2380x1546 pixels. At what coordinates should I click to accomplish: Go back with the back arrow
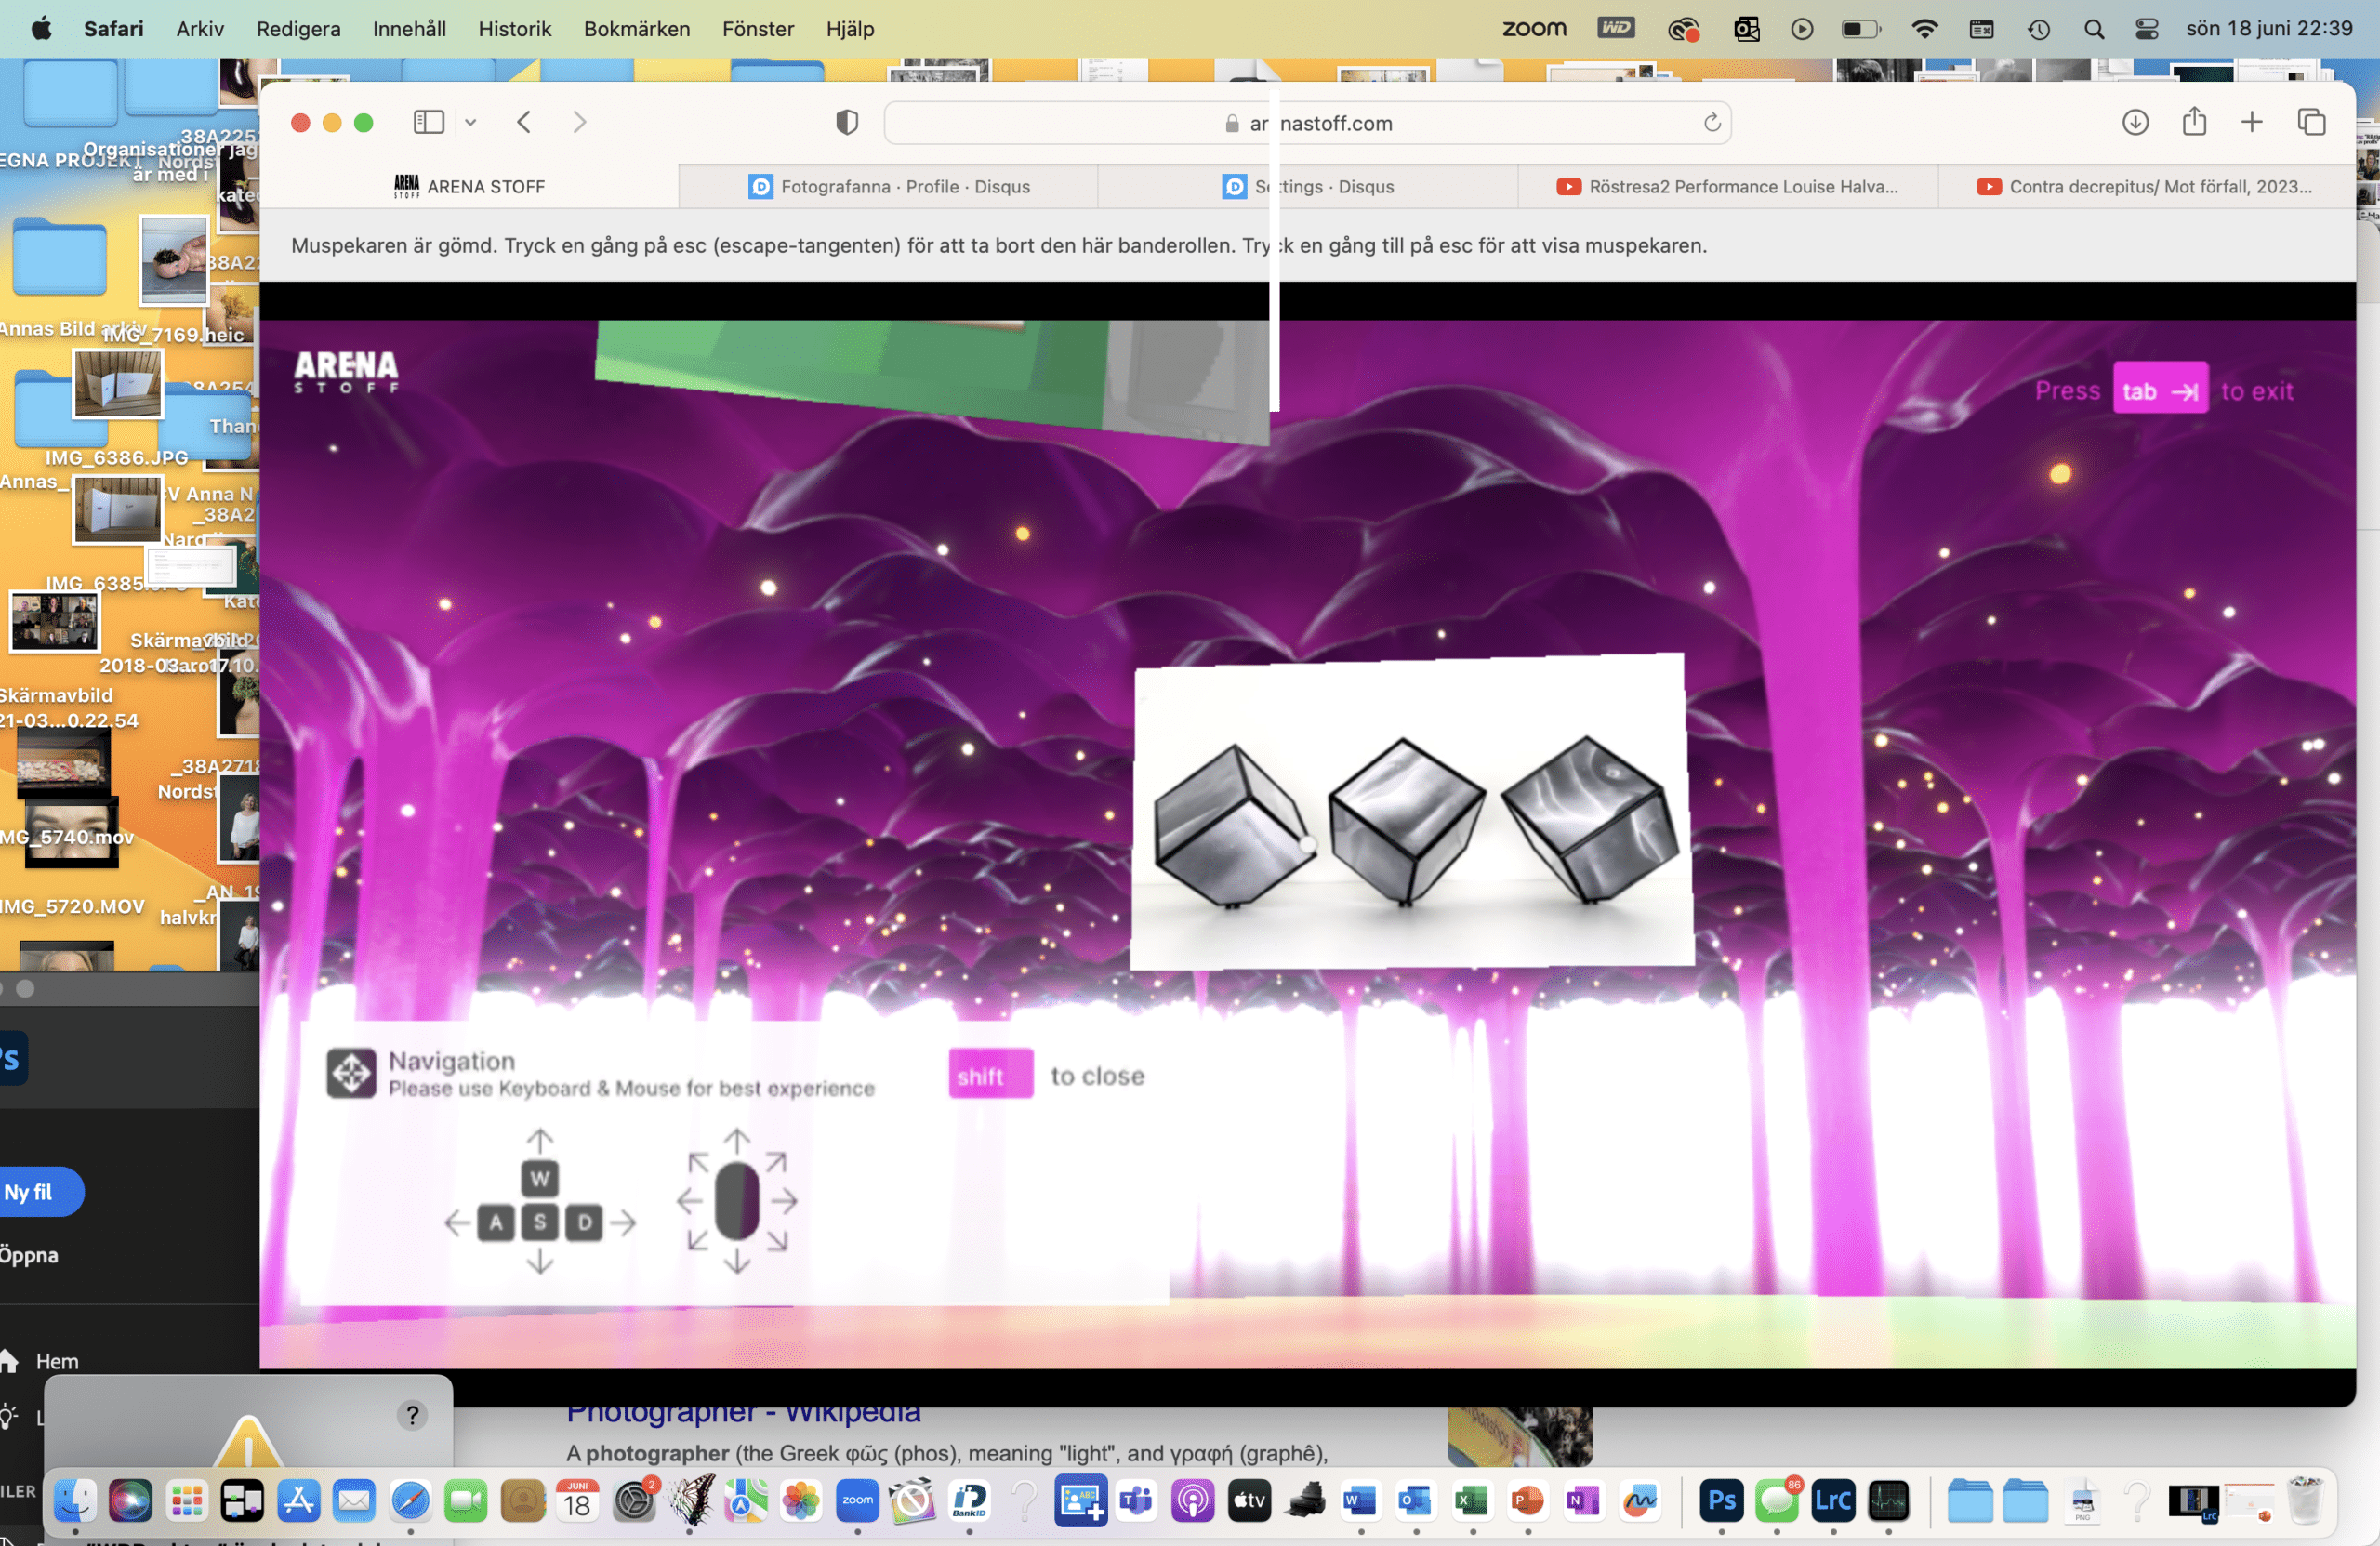click(524, 122)
